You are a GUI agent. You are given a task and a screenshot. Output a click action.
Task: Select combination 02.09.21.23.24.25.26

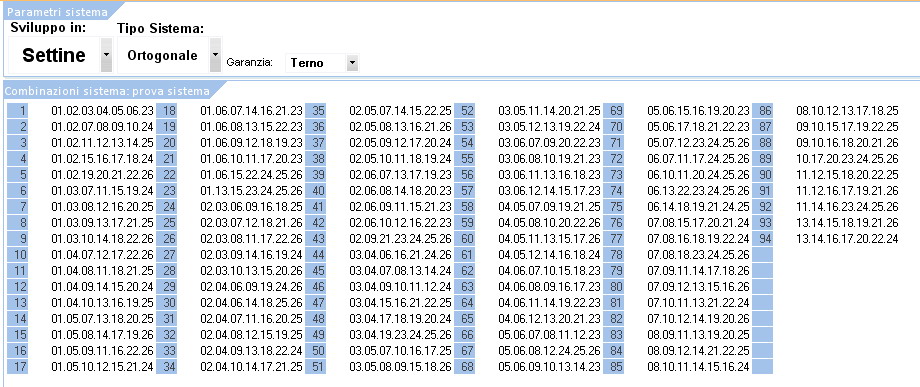(401, 239)
